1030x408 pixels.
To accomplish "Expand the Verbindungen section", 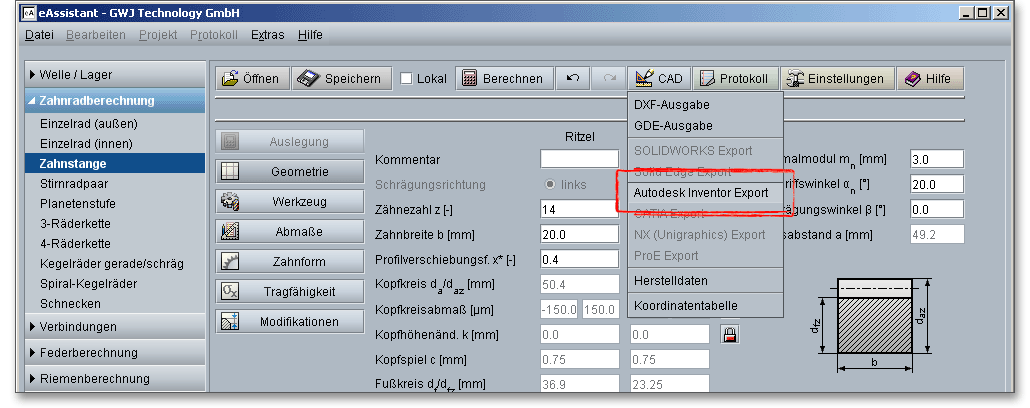I will 78,326.
